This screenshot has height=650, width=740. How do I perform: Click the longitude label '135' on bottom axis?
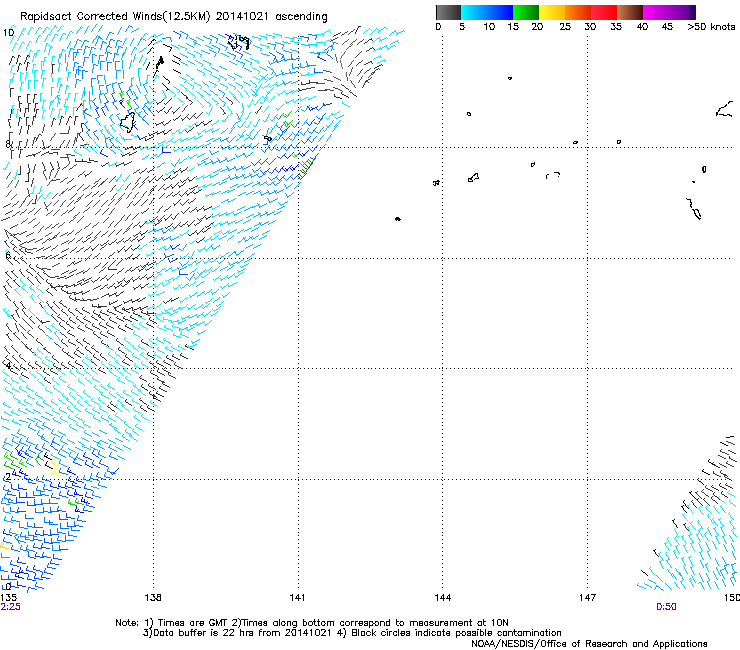(x=8, y=598)
